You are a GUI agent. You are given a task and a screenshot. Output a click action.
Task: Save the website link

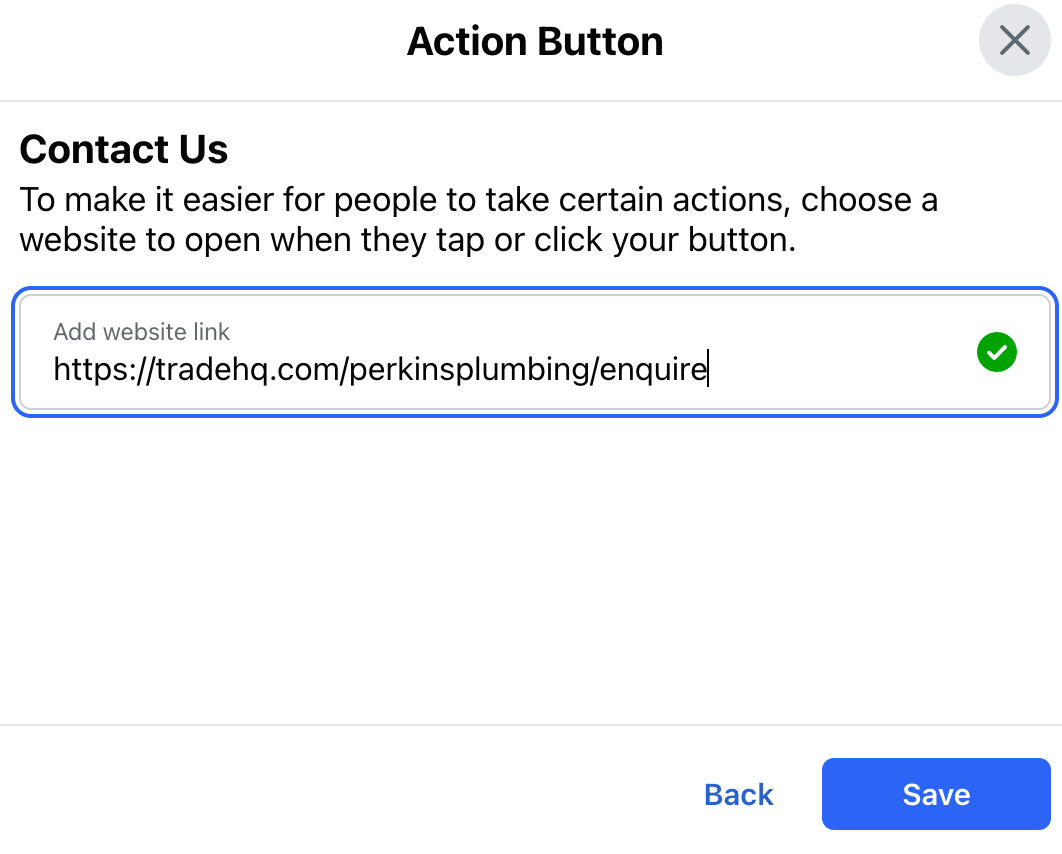(x=936, y=794)
